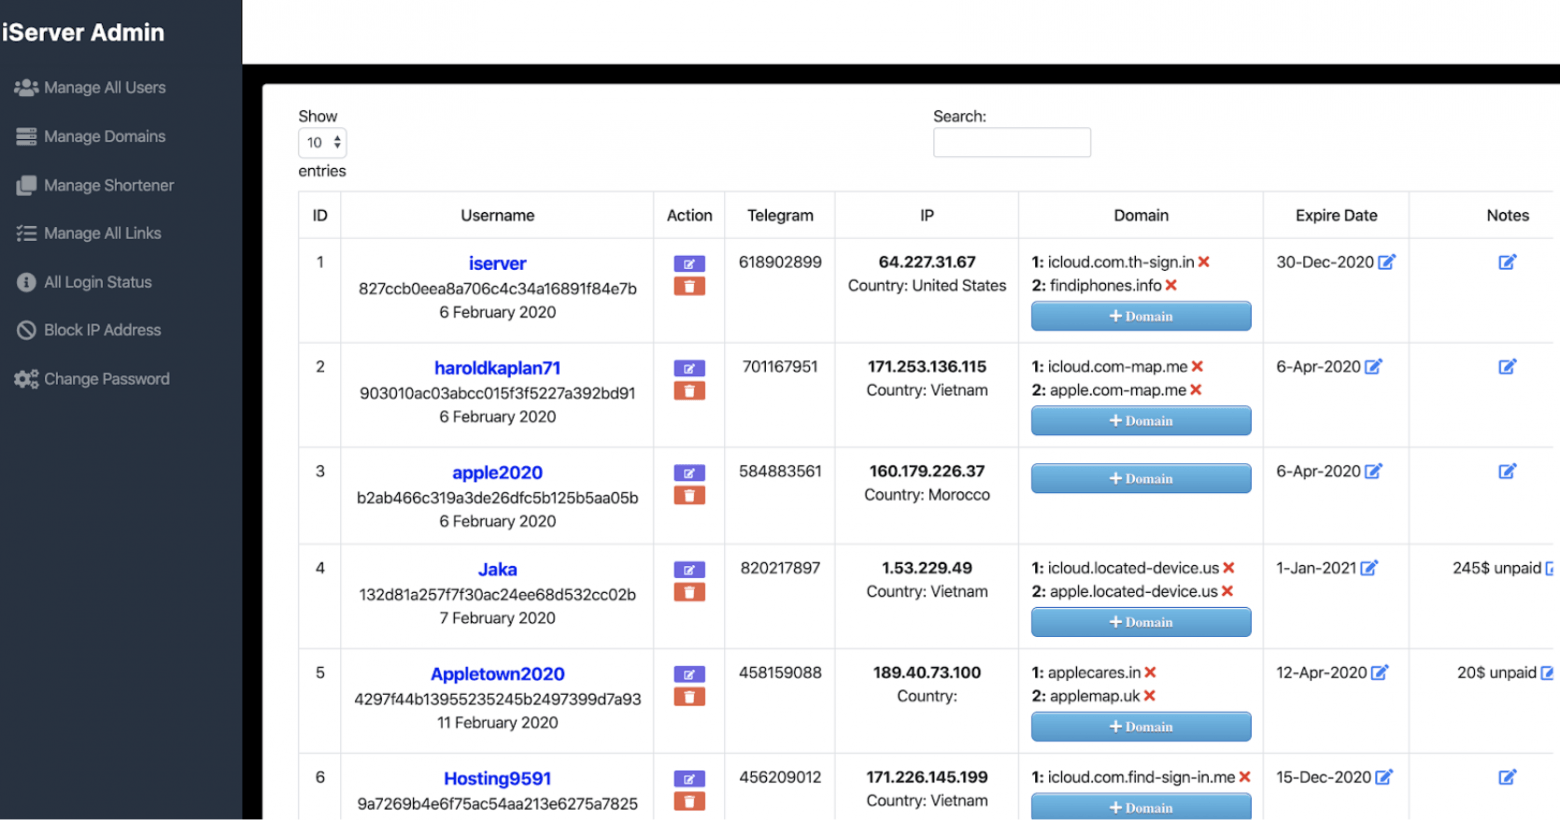
Task: Edit expire date 15-Dec-2020 pencil icon
Action: coord(1384,777)
